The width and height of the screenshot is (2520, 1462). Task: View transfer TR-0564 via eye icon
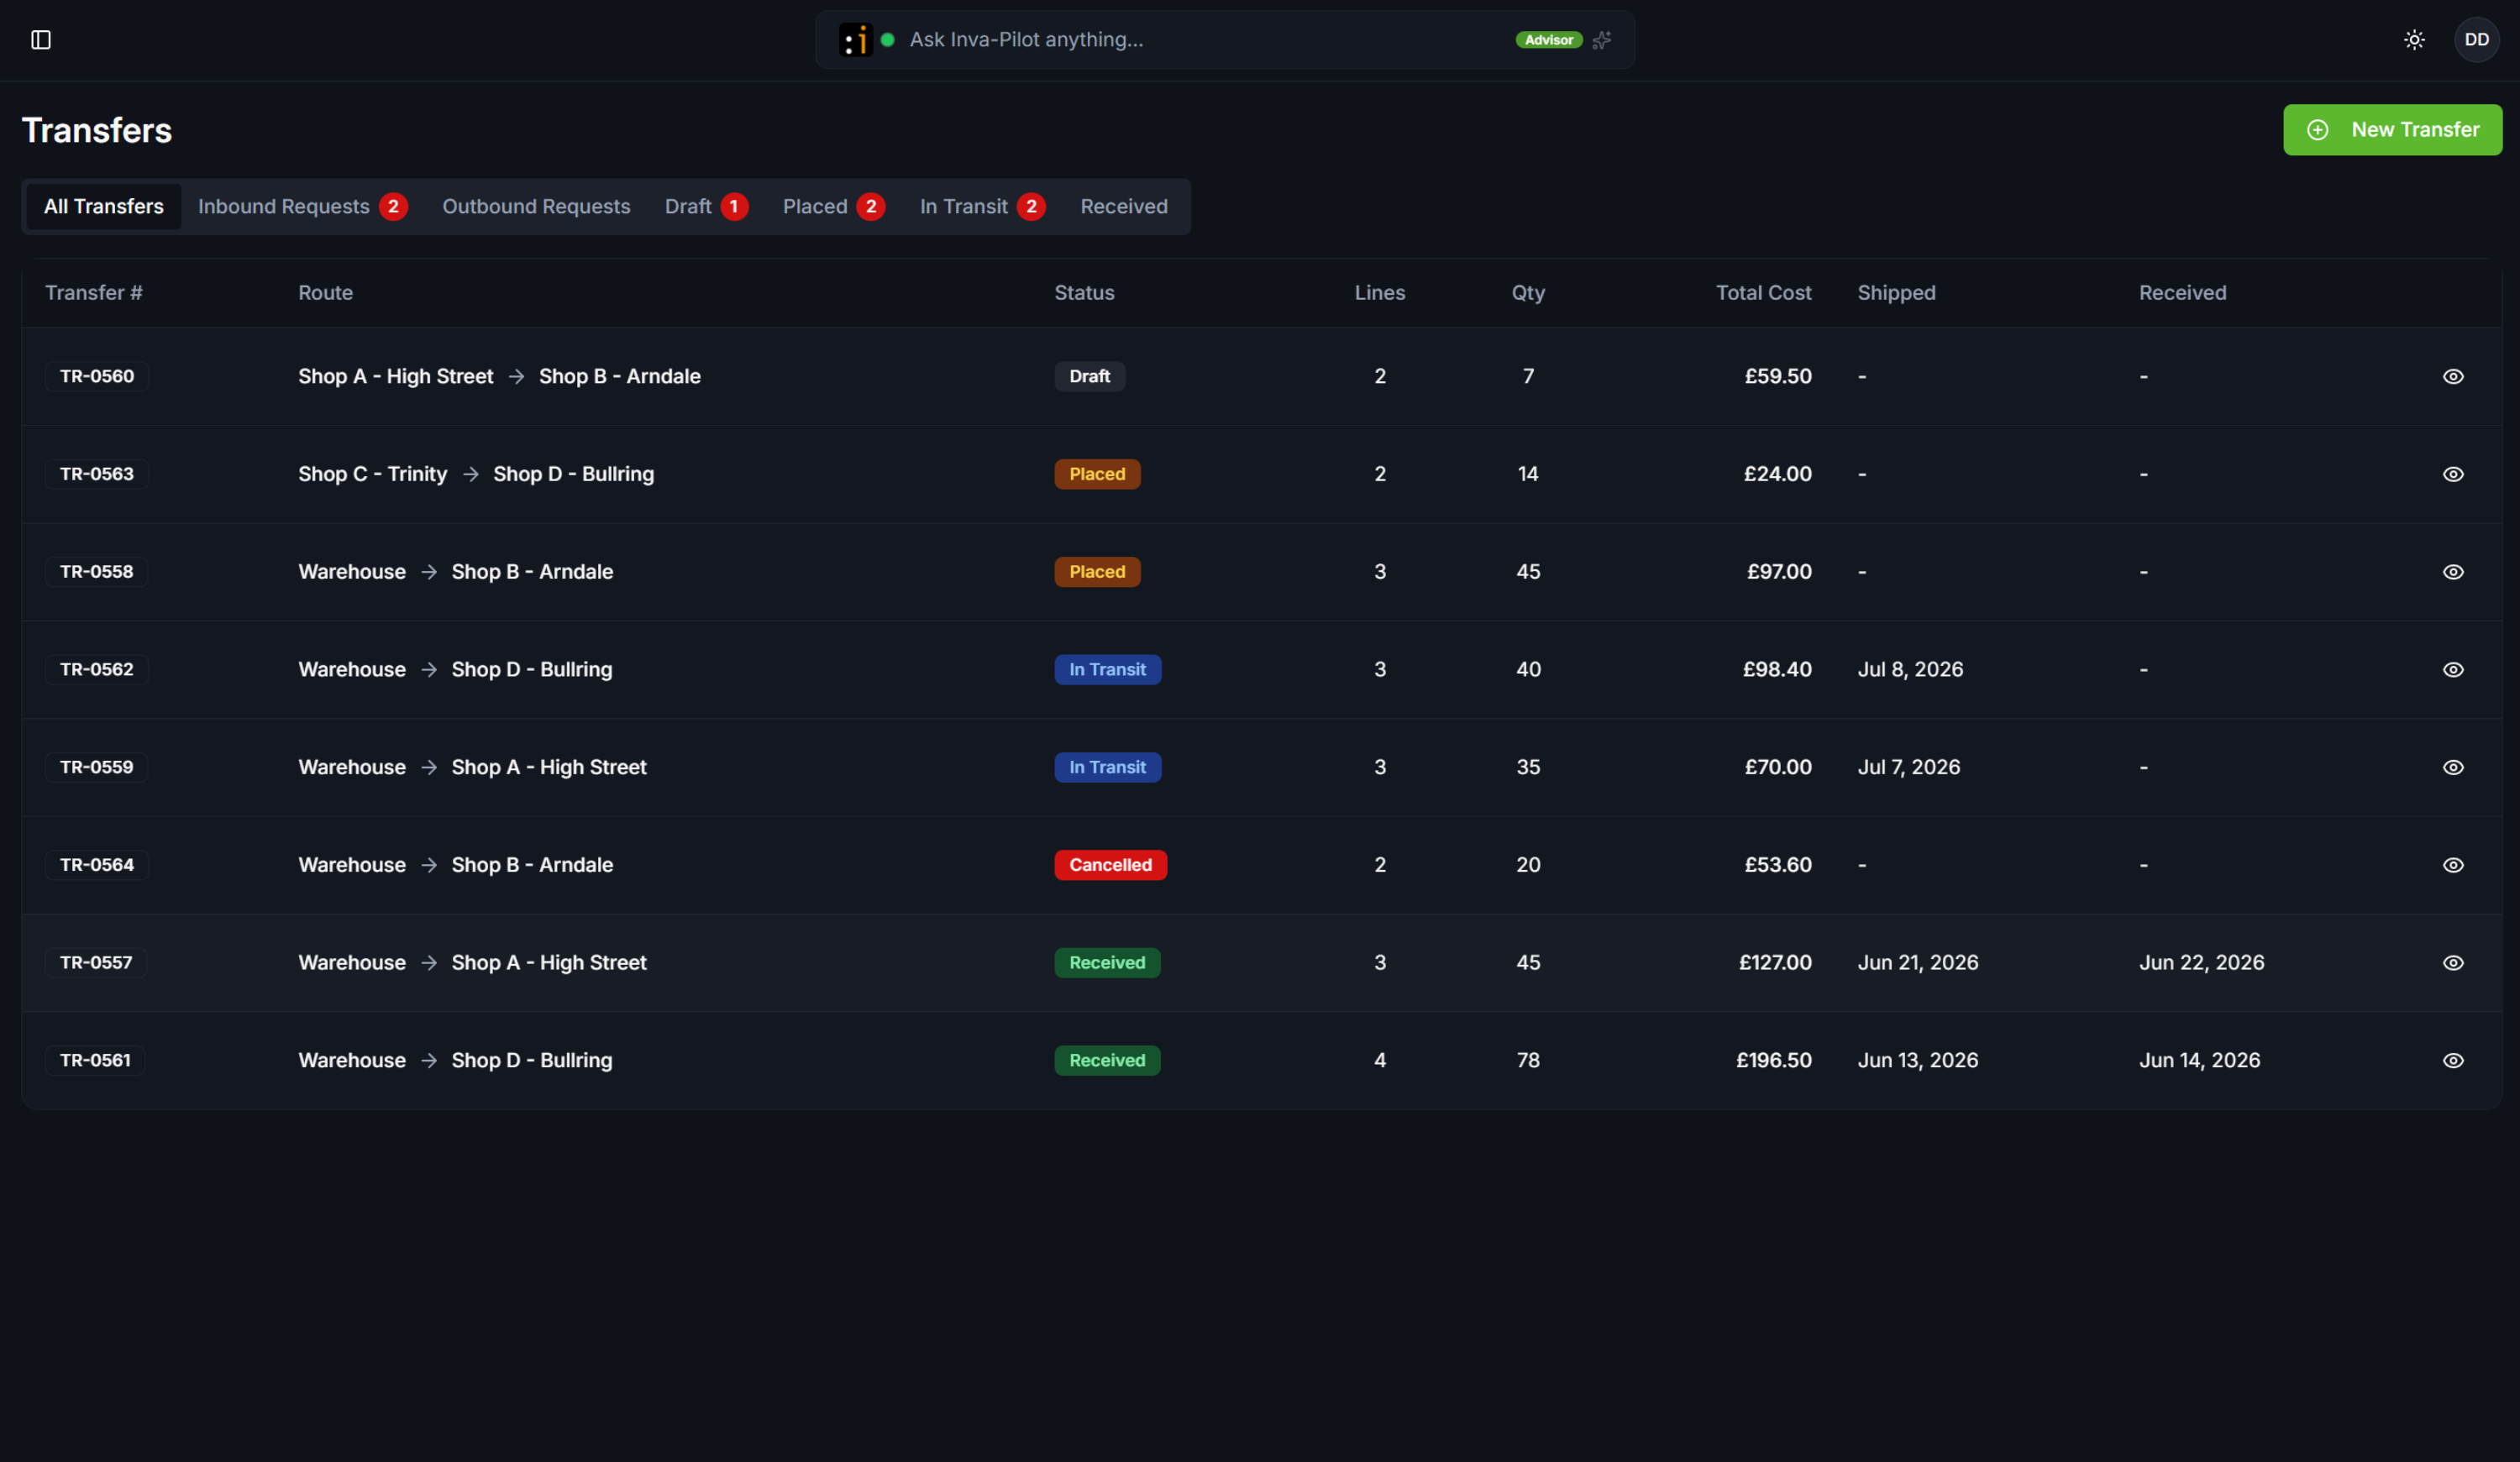tap(2453, 865)
